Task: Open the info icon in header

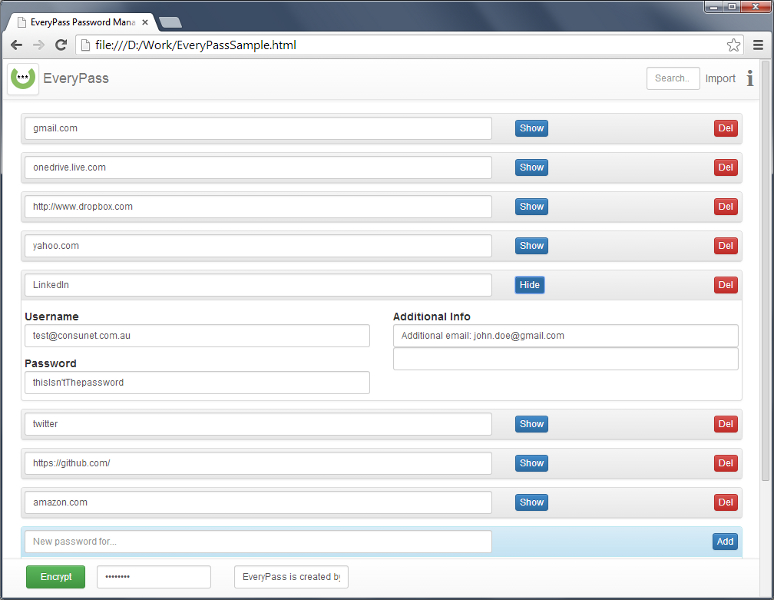Action: tap(750, 78)
